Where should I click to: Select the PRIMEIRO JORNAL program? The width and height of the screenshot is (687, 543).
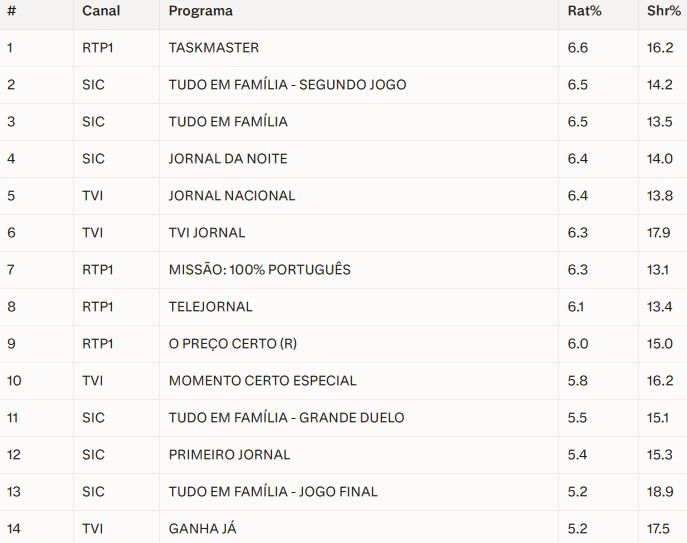[x=229, y=455]
